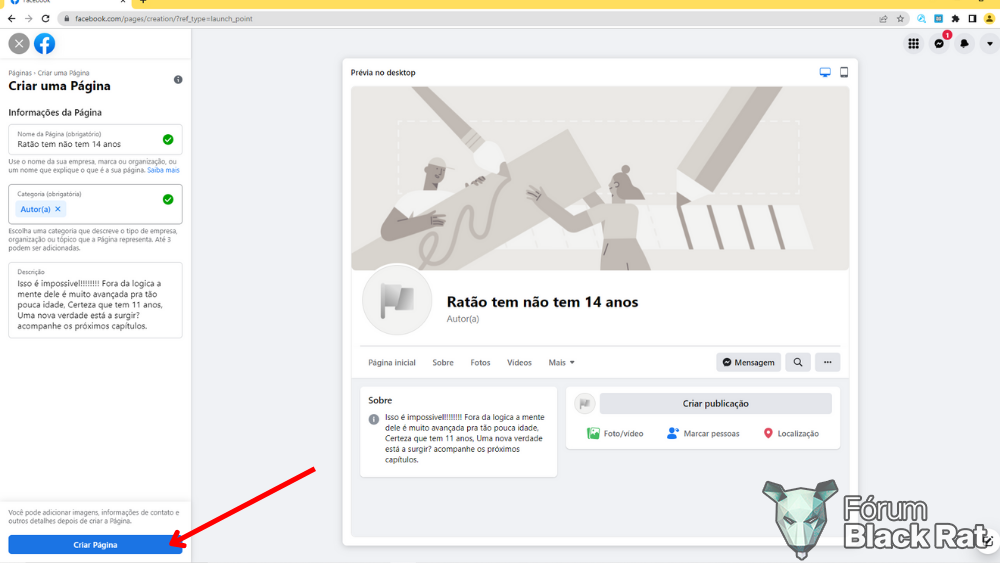Switch to mobile preview icon

tap(844, 72)
